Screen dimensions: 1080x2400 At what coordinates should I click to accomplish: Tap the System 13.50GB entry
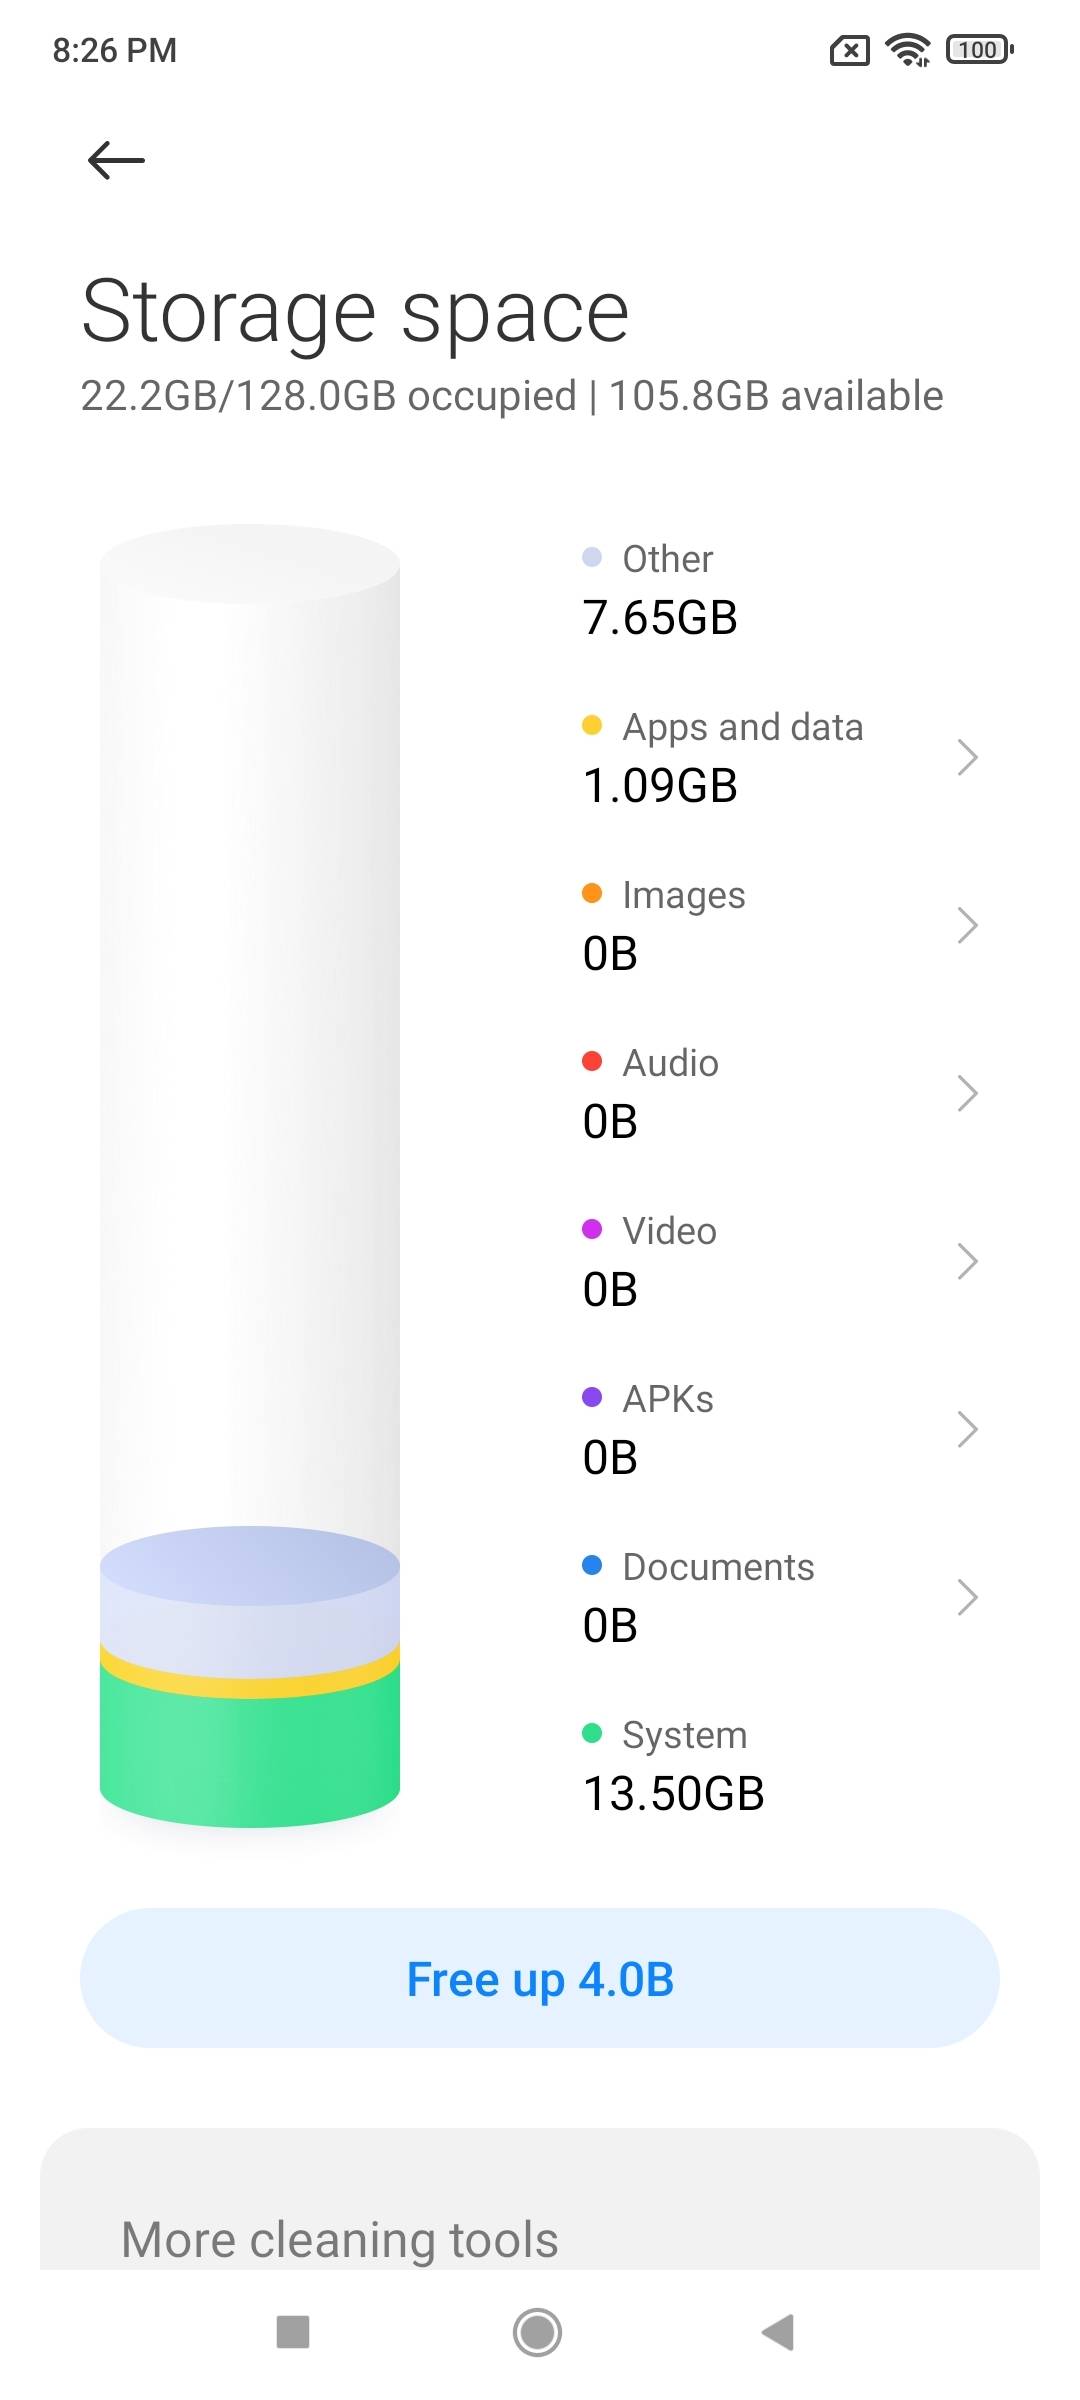pyautogui.click(x=674, y=1765)
